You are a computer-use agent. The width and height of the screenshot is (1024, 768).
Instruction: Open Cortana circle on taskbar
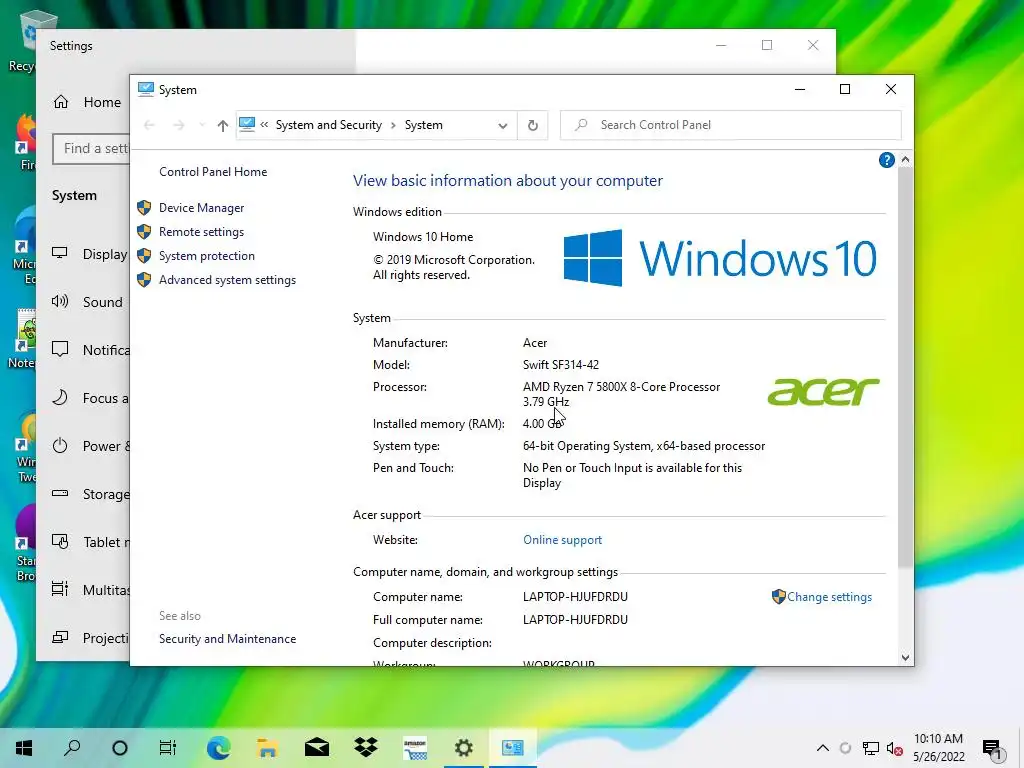[x=120, y=748]
